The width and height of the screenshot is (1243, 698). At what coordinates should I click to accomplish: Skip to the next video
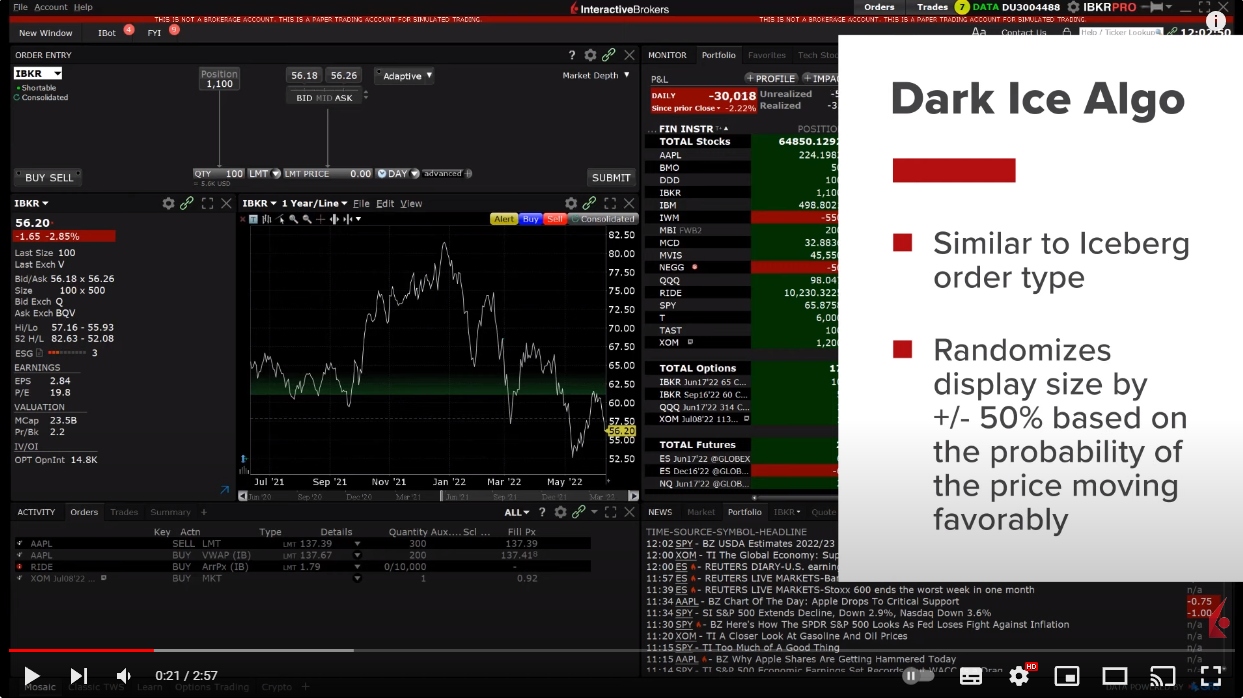(79, 676)
